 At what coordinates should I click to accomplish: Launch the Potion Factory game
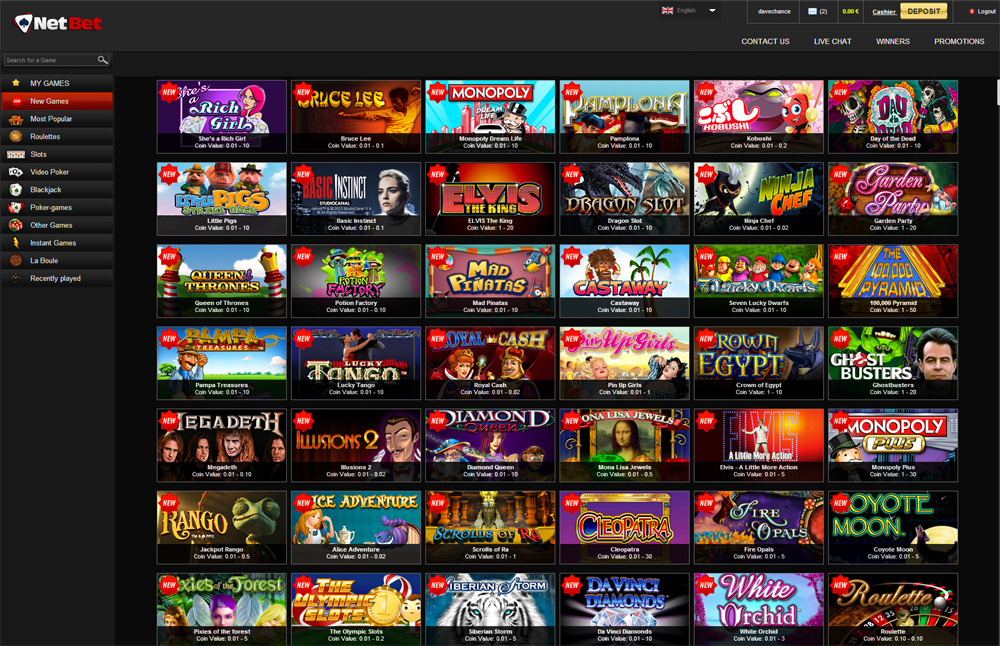[x=356, y=281]
